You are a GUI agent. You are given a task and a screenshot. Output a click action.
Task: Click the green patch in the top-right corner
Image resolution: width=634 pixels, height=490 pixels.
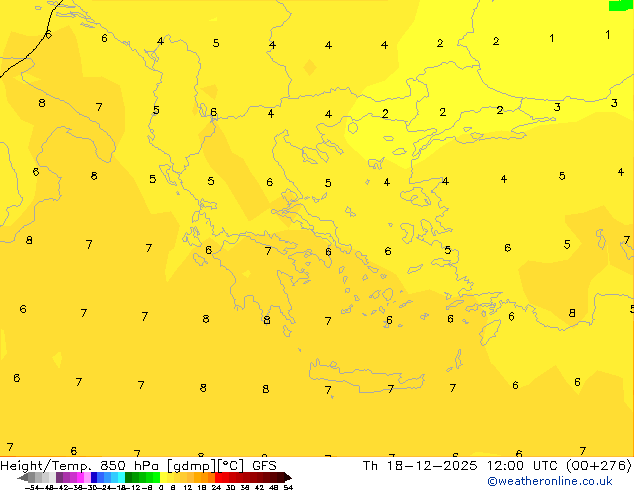tap(621, 5)
